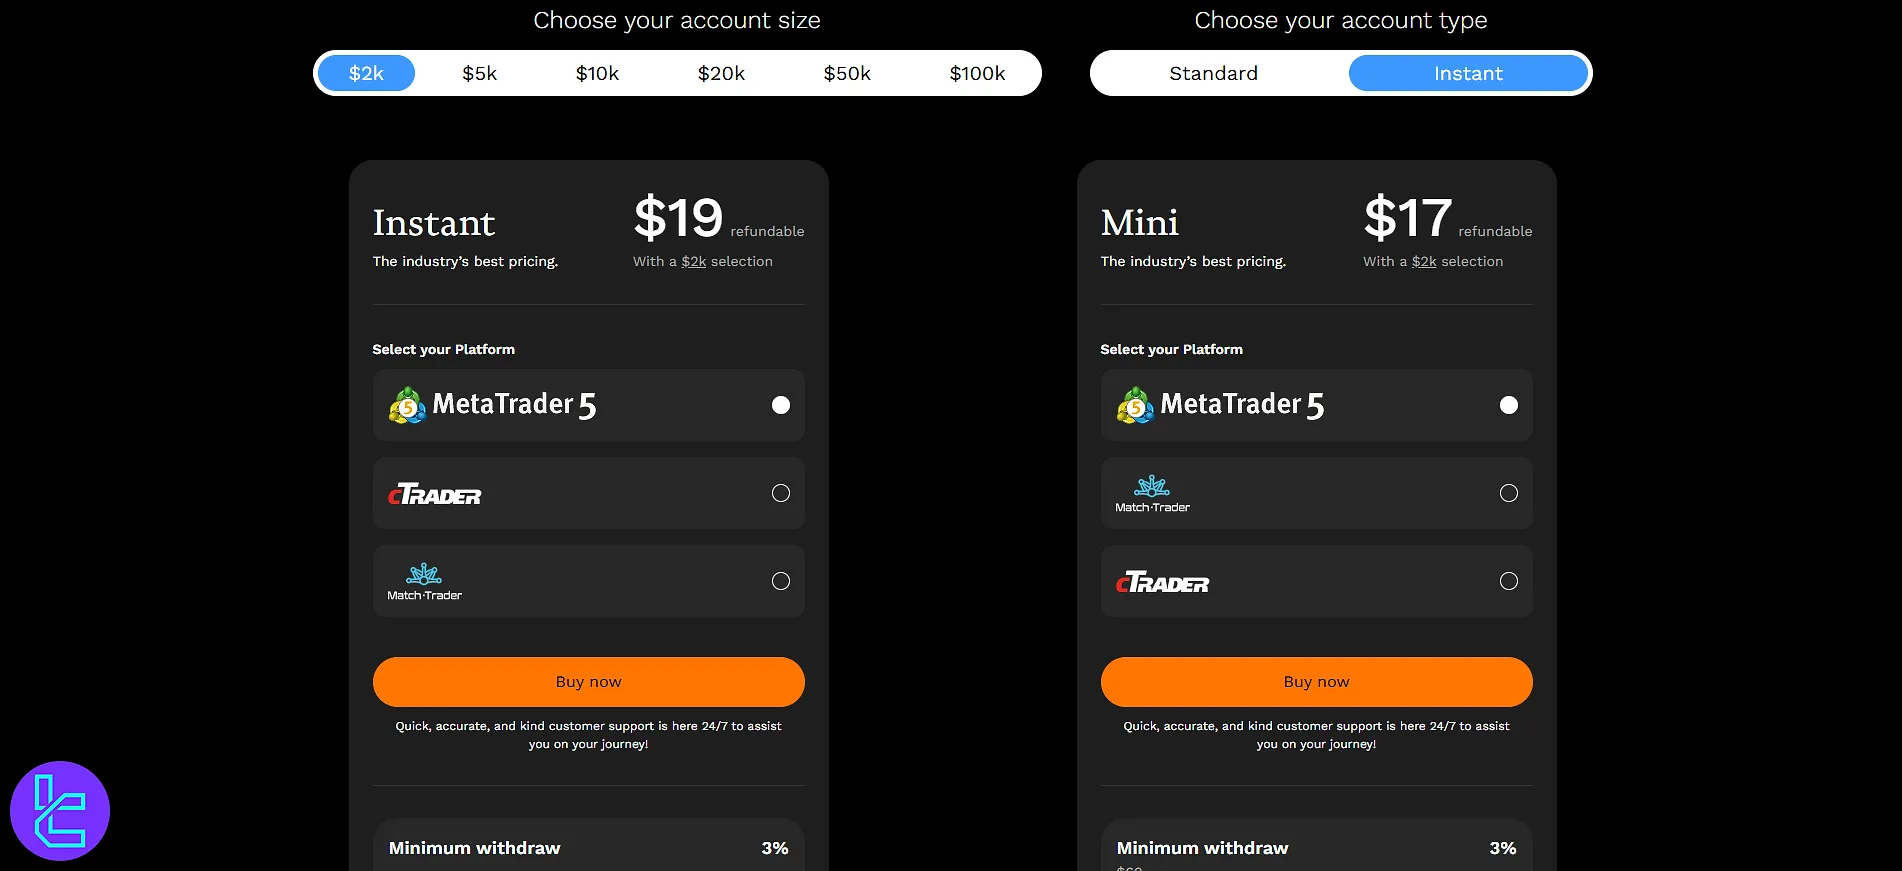Click the purple site logo in the corner

click(x=60, y=810)
